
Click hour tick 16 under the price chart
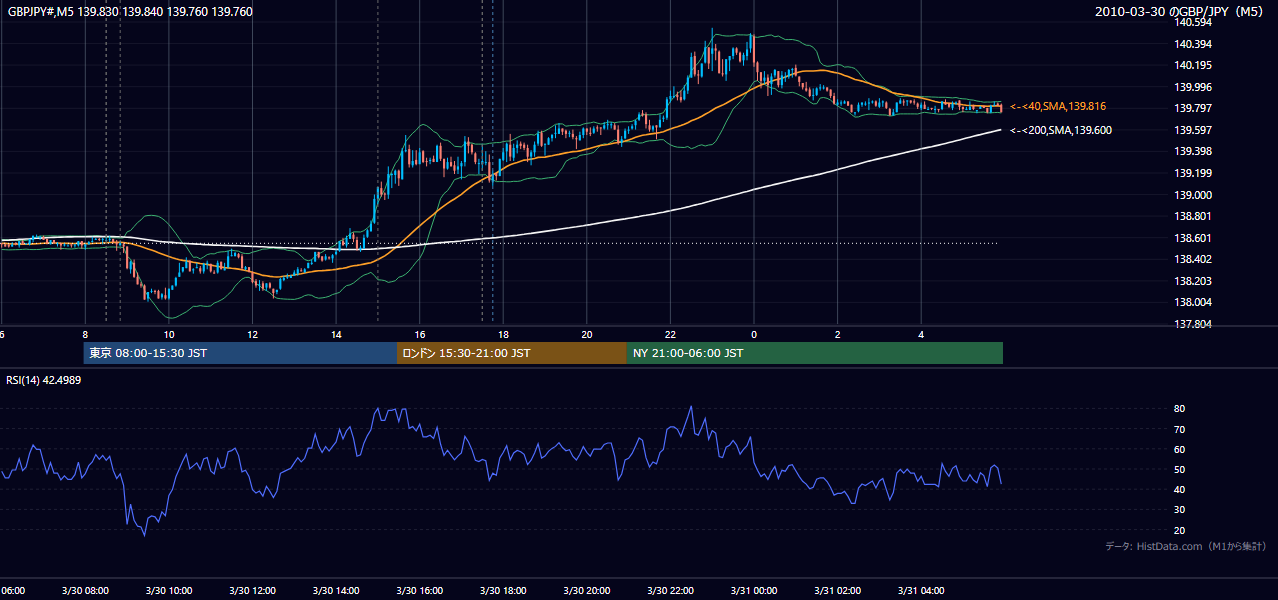[420, 334]
